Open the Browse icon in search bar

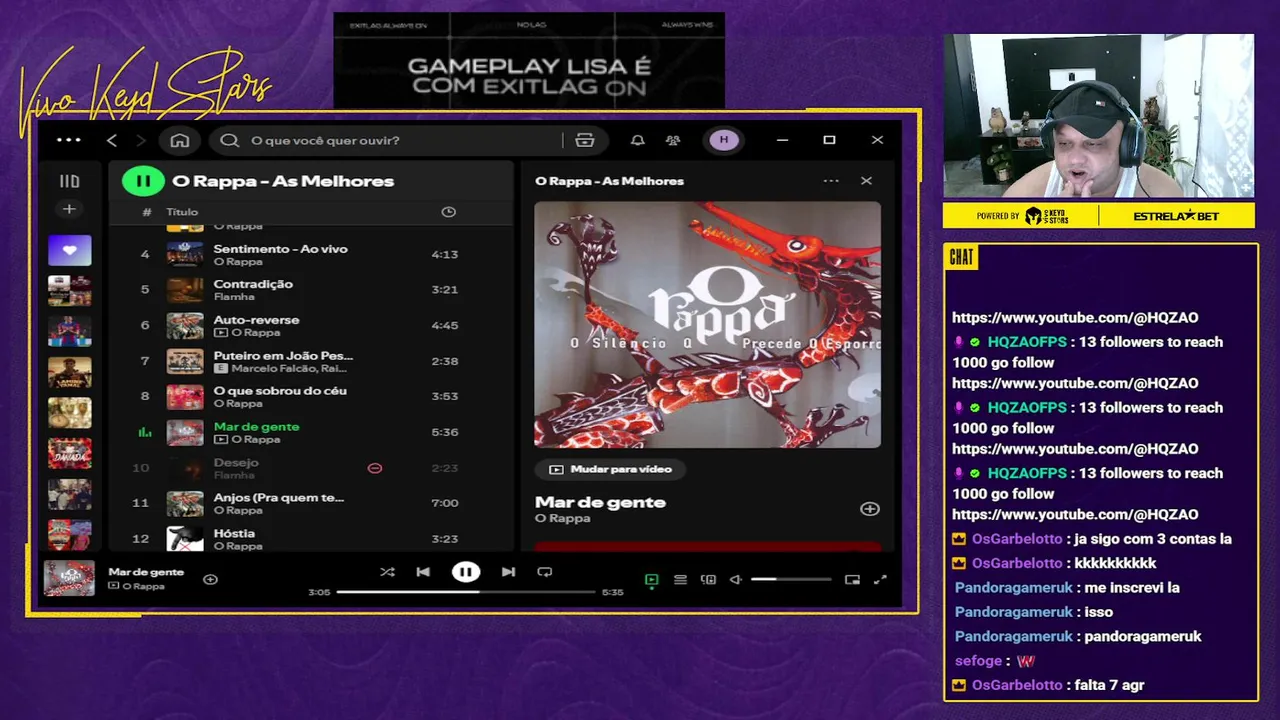pos(585,140)
